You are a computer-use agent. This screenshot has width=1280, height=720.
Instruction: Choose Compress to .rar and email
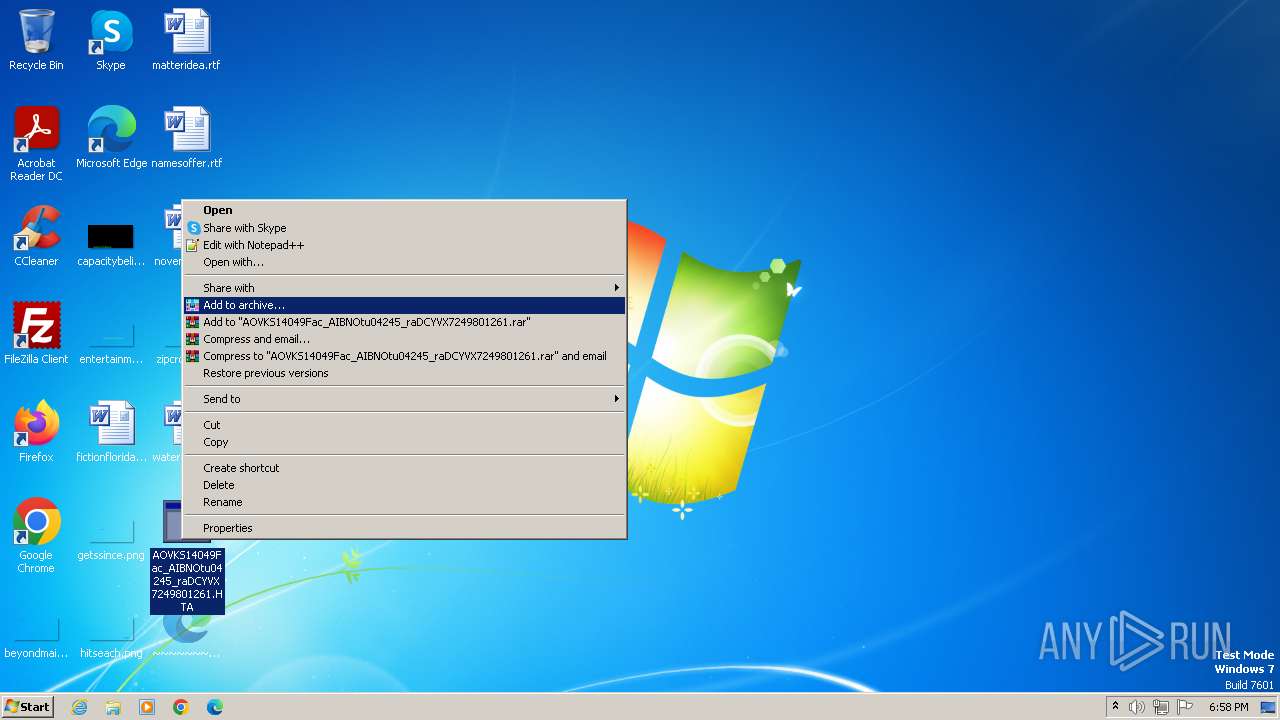pos(404,356)
